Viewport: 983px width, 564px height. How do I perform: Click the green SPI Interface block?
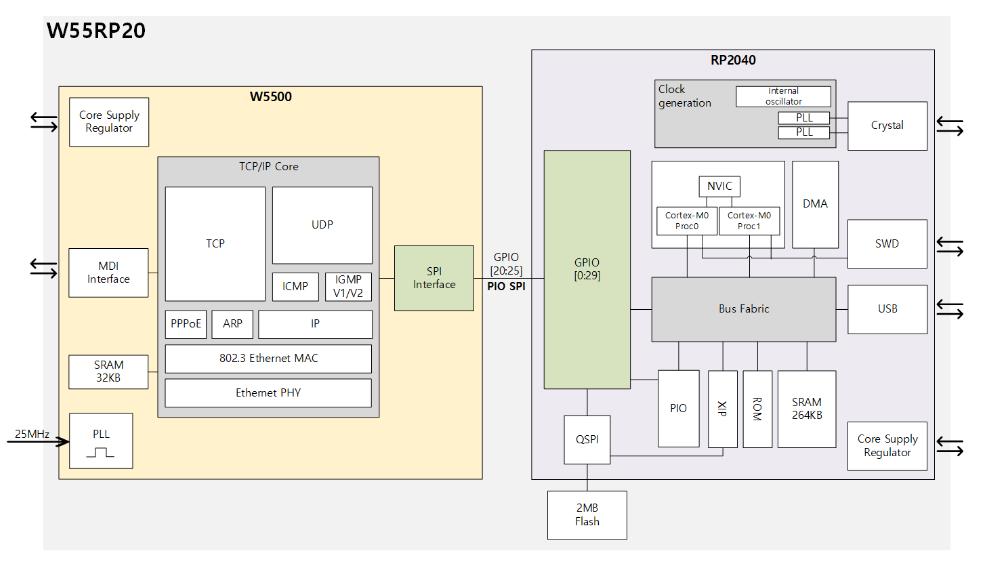pyautogui.click(x=434, y=278)
